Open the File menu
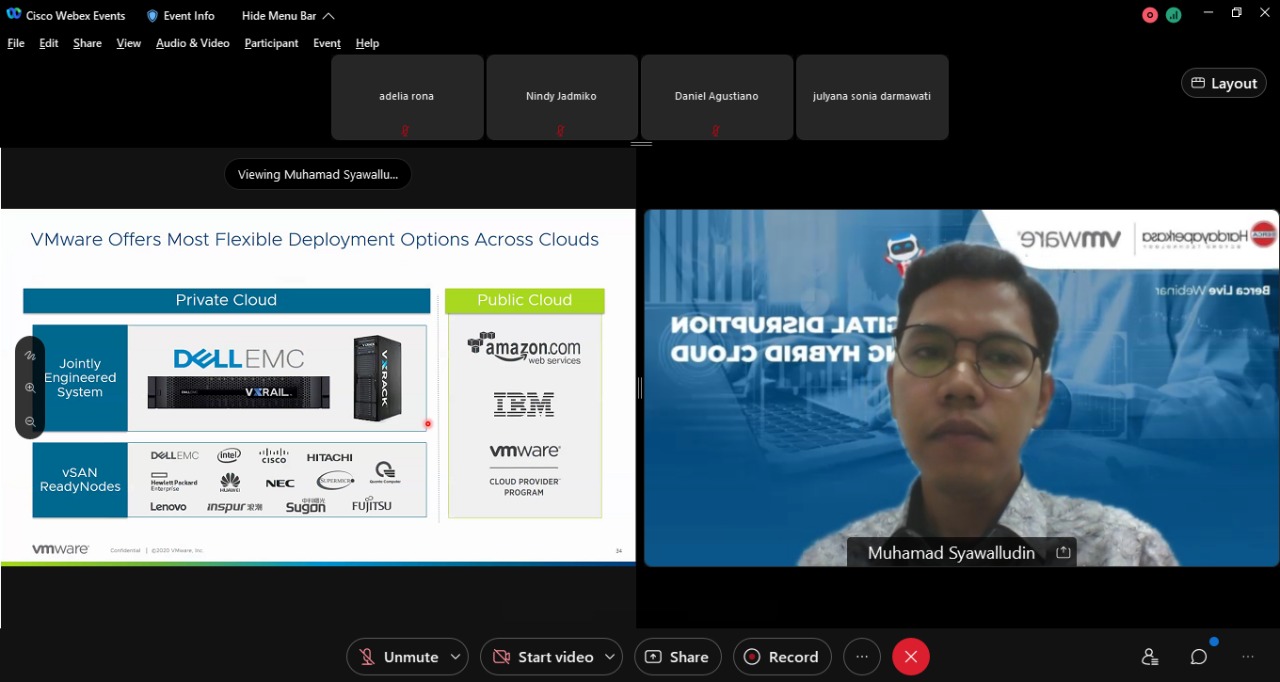Screen dimensions: 1280x682 coord(16,43)
